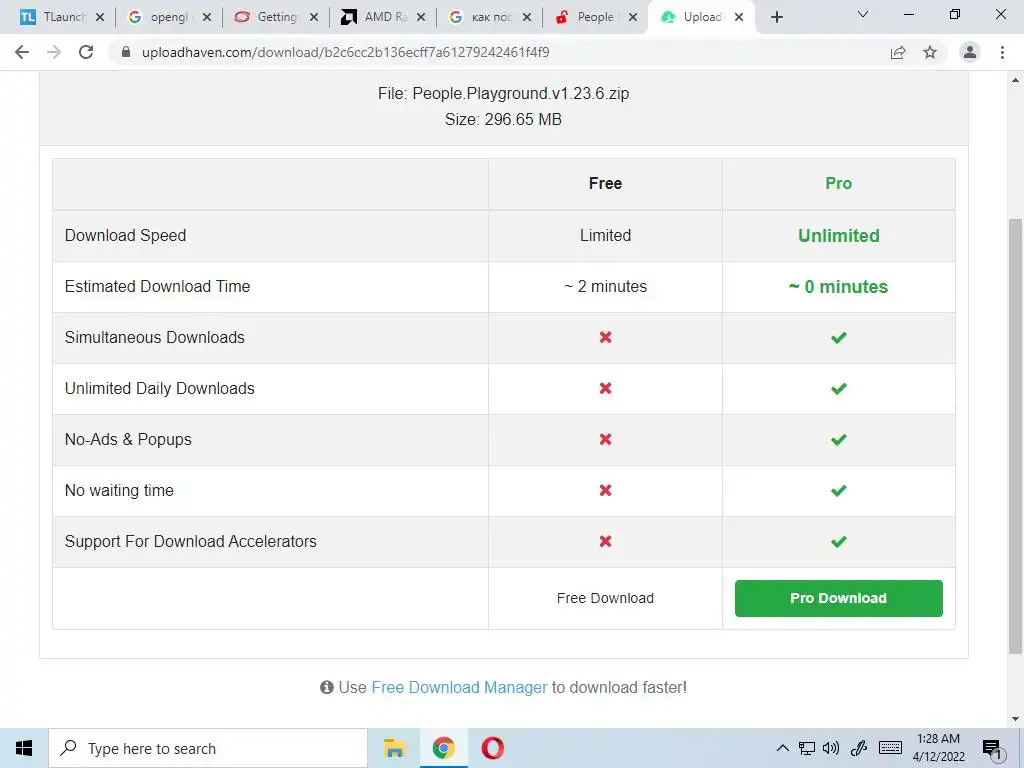Click the Limited speed cell

coord(605,235)
